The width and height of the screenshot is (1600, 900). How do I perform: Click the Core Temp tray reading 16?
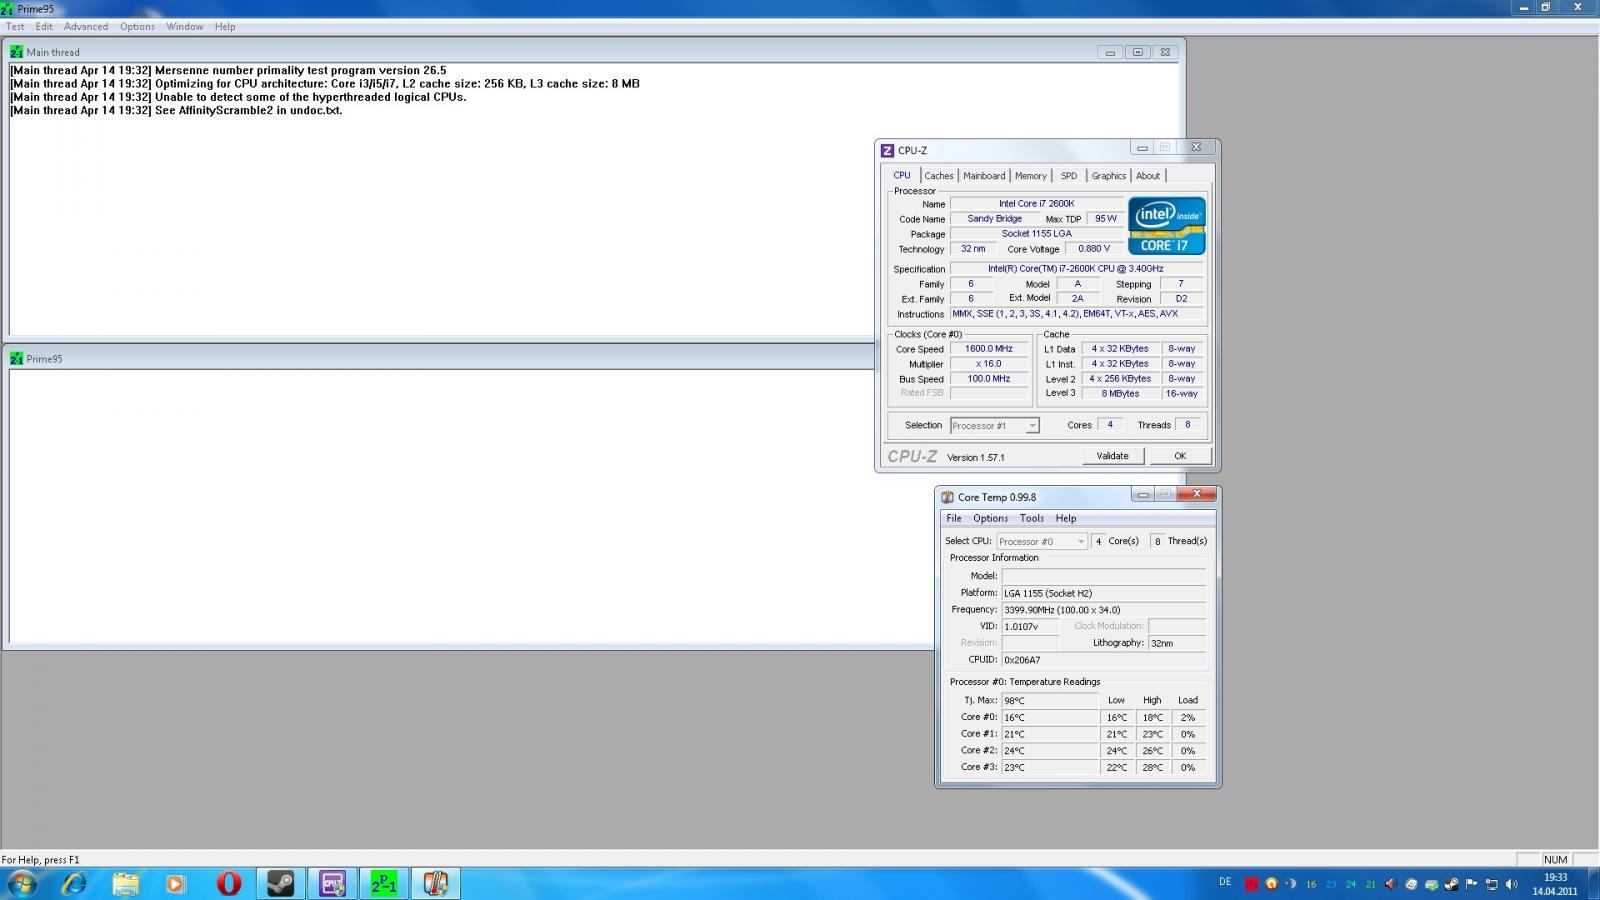[x=1311, y=884]
